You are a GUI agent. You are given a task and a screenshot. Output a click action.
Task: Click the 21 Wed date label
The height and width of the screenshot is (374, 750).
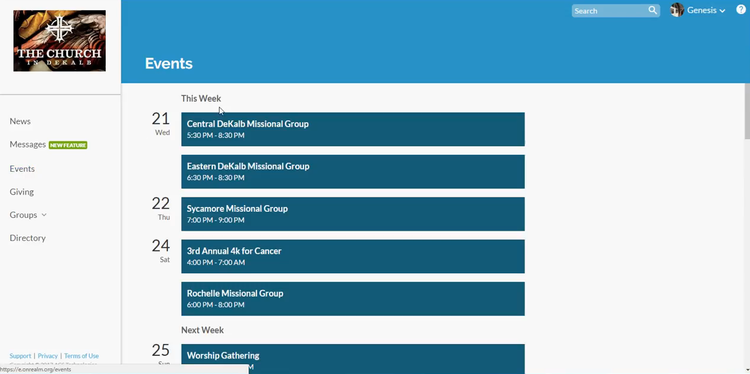click(x=161, y=123)
